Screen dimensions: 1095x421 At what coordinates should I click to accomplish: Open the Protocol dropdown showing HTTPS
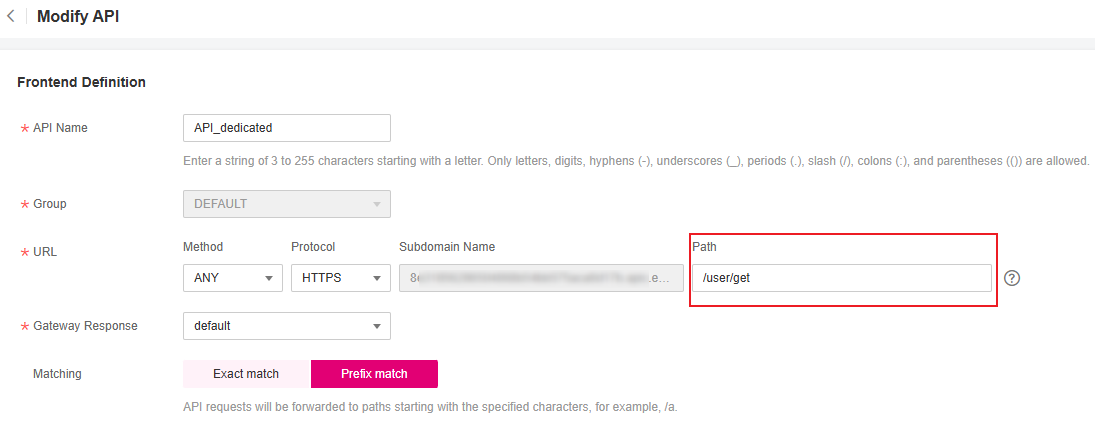click(340, 278)
